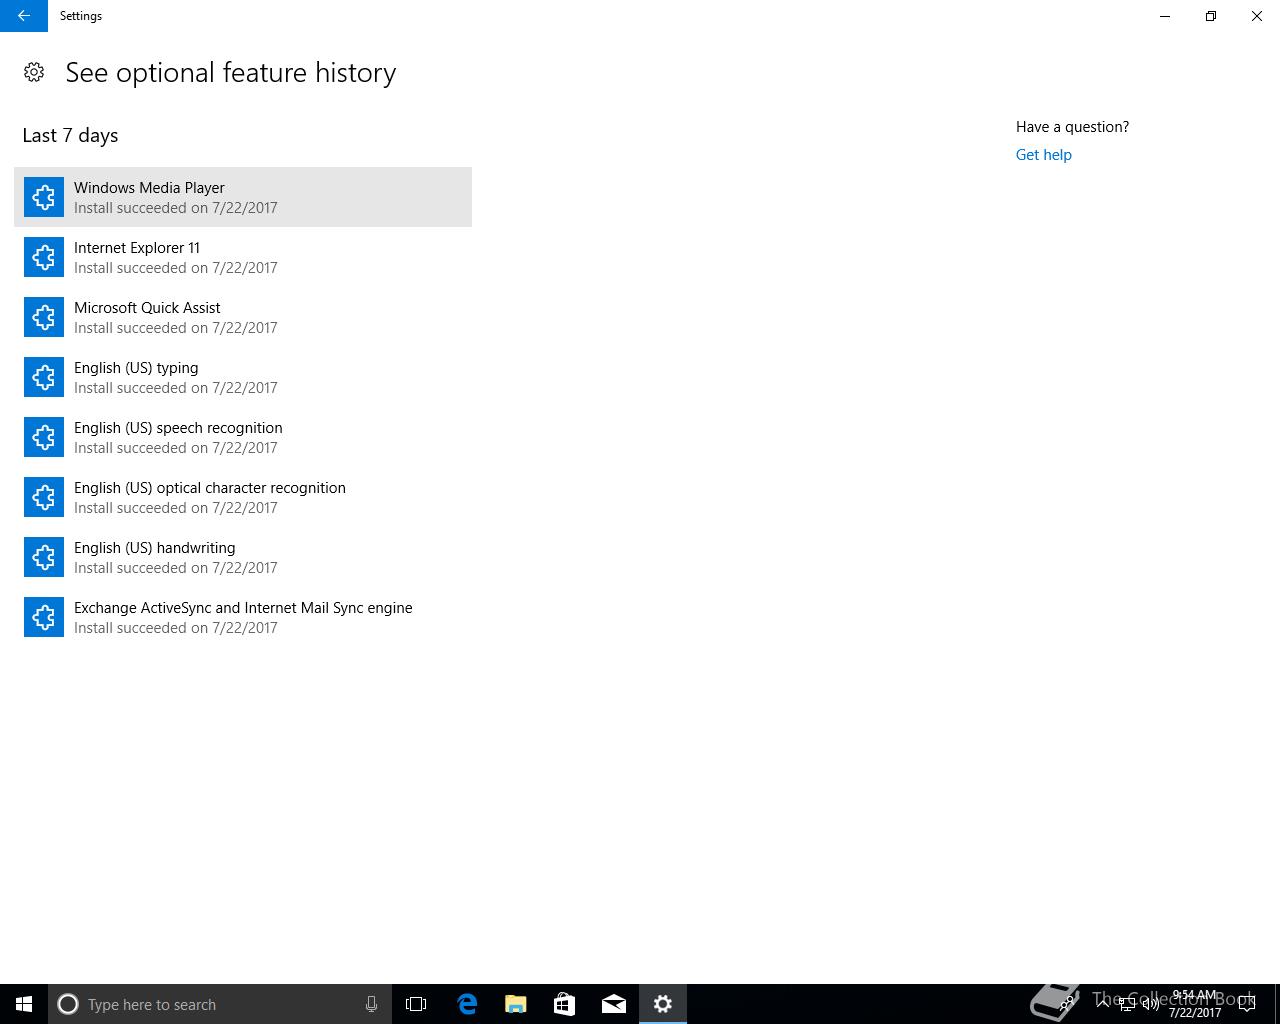Viewport: 1280px width, 1024px height.
Task: Launch Microsoft Edge from the taskbar
Action: point(466,1004)
